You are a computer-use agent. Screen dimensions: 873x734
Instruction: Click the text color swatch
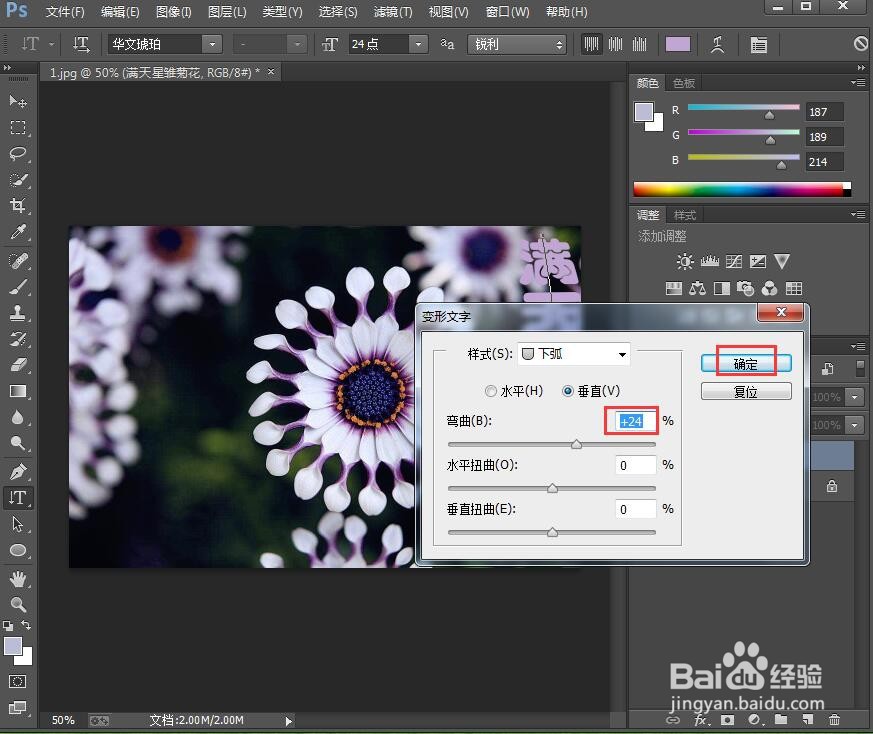pyautogui.click(x=678, y=44)
